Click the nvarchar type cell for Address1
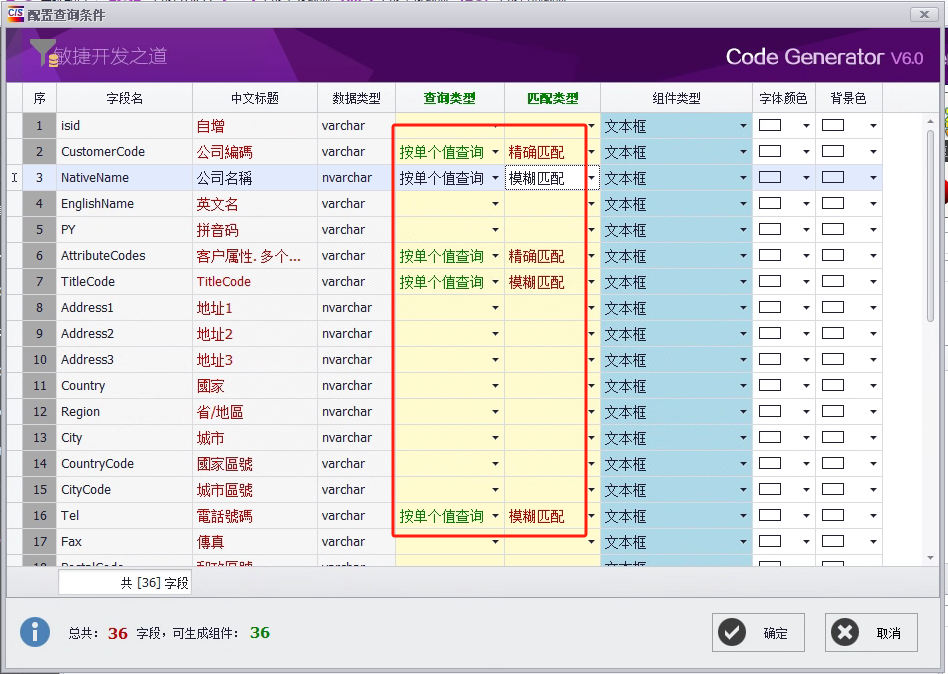Viewport: 948px width, 674px height. click(357, 308)
